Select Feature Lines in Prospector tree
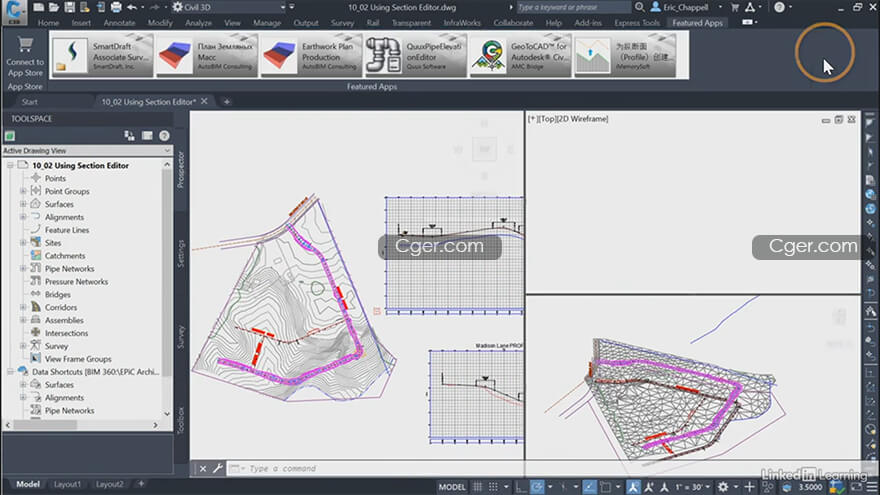880x495 pixels. [x=67, y=230]
